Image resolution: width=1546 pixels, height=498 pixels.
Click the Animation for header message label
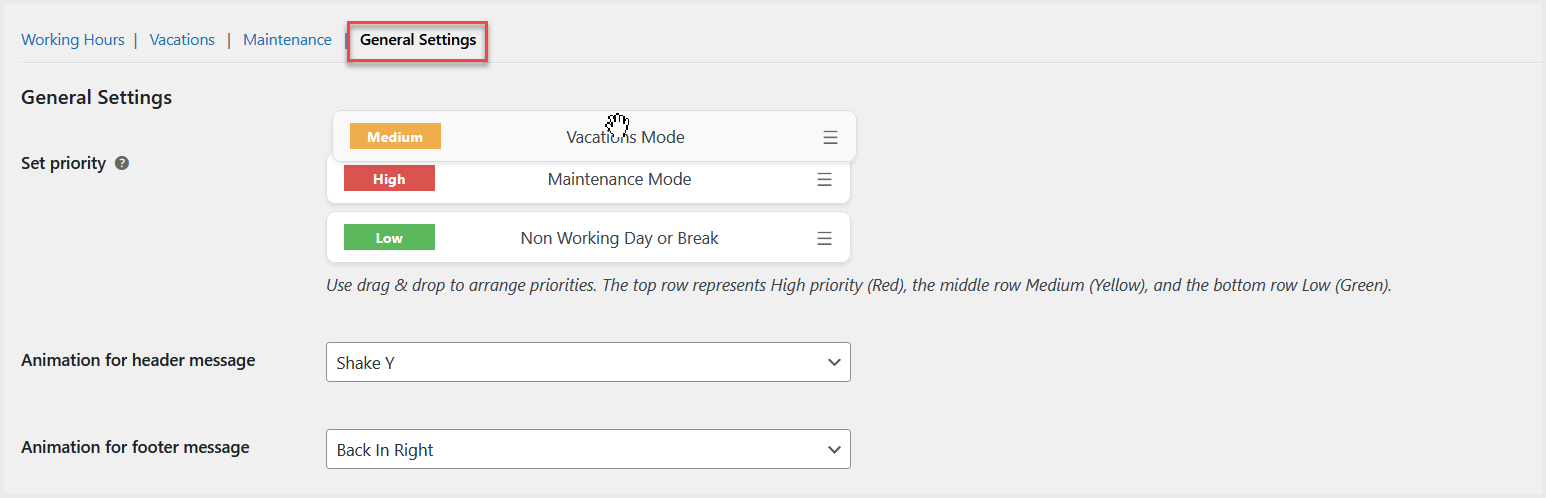(x=138, y=360)
